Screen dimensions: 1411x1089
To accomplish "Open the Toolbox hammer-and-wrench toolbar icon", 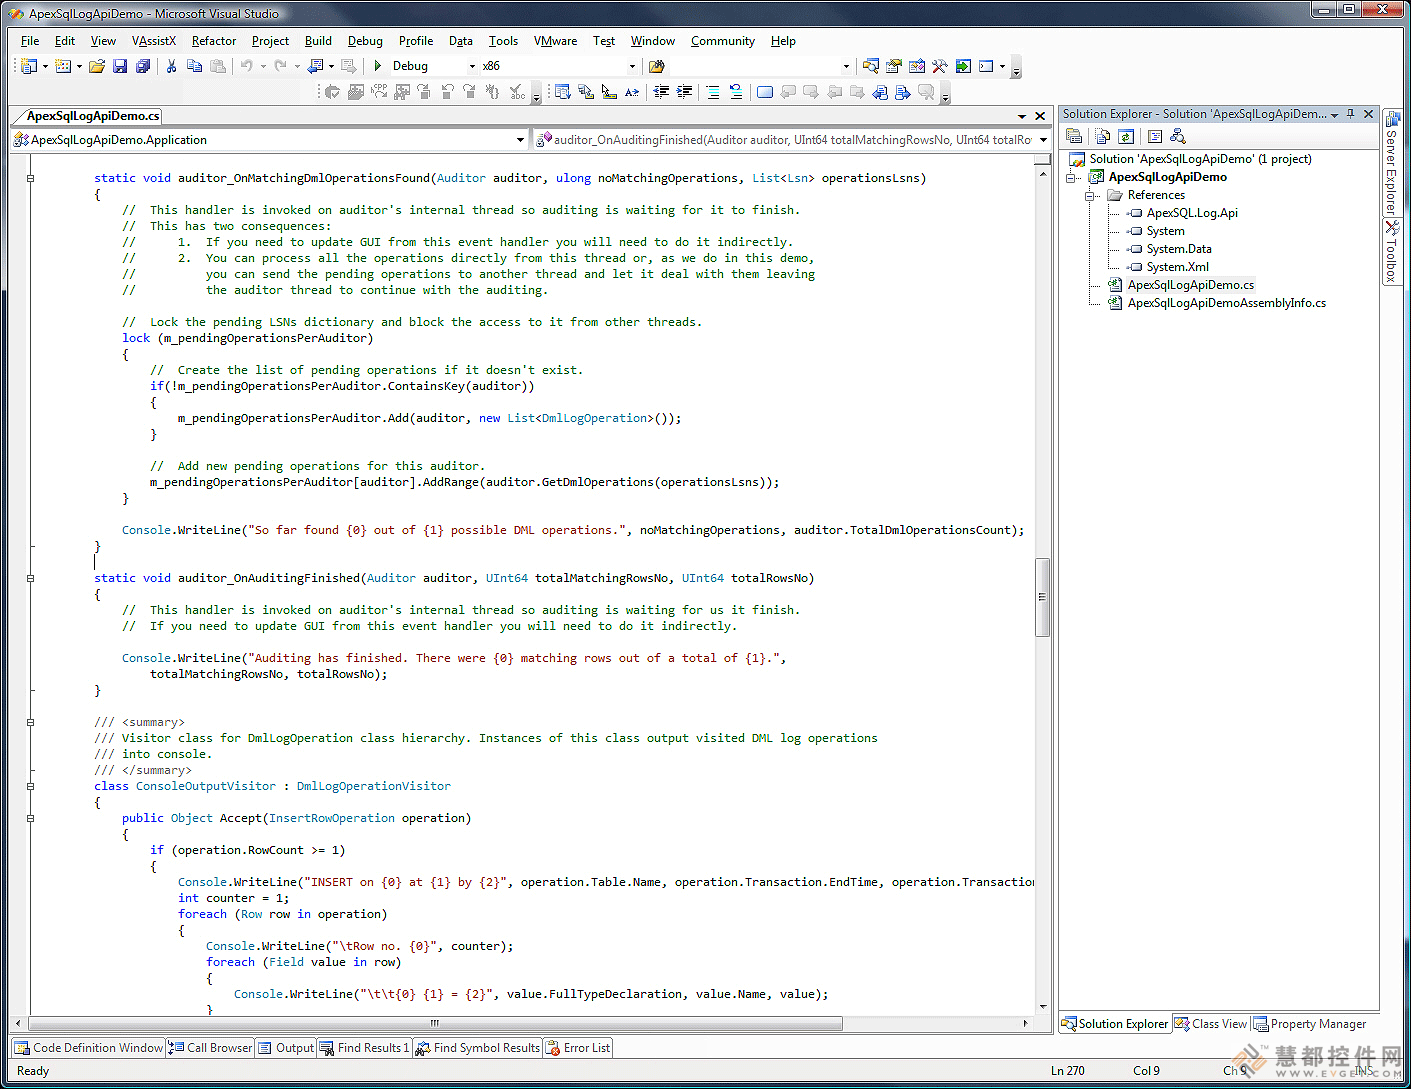I will tap(940, 66).
